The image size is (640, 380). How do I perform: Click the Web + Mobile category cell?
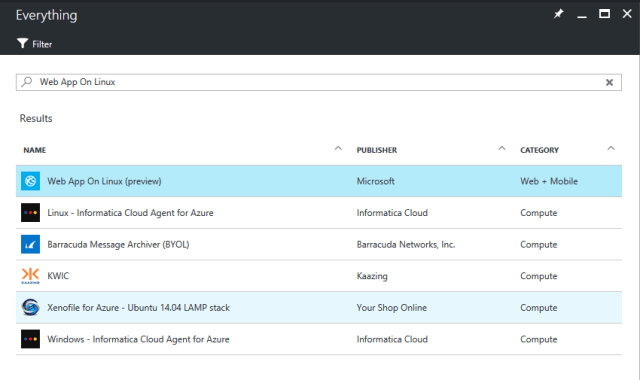549,181
